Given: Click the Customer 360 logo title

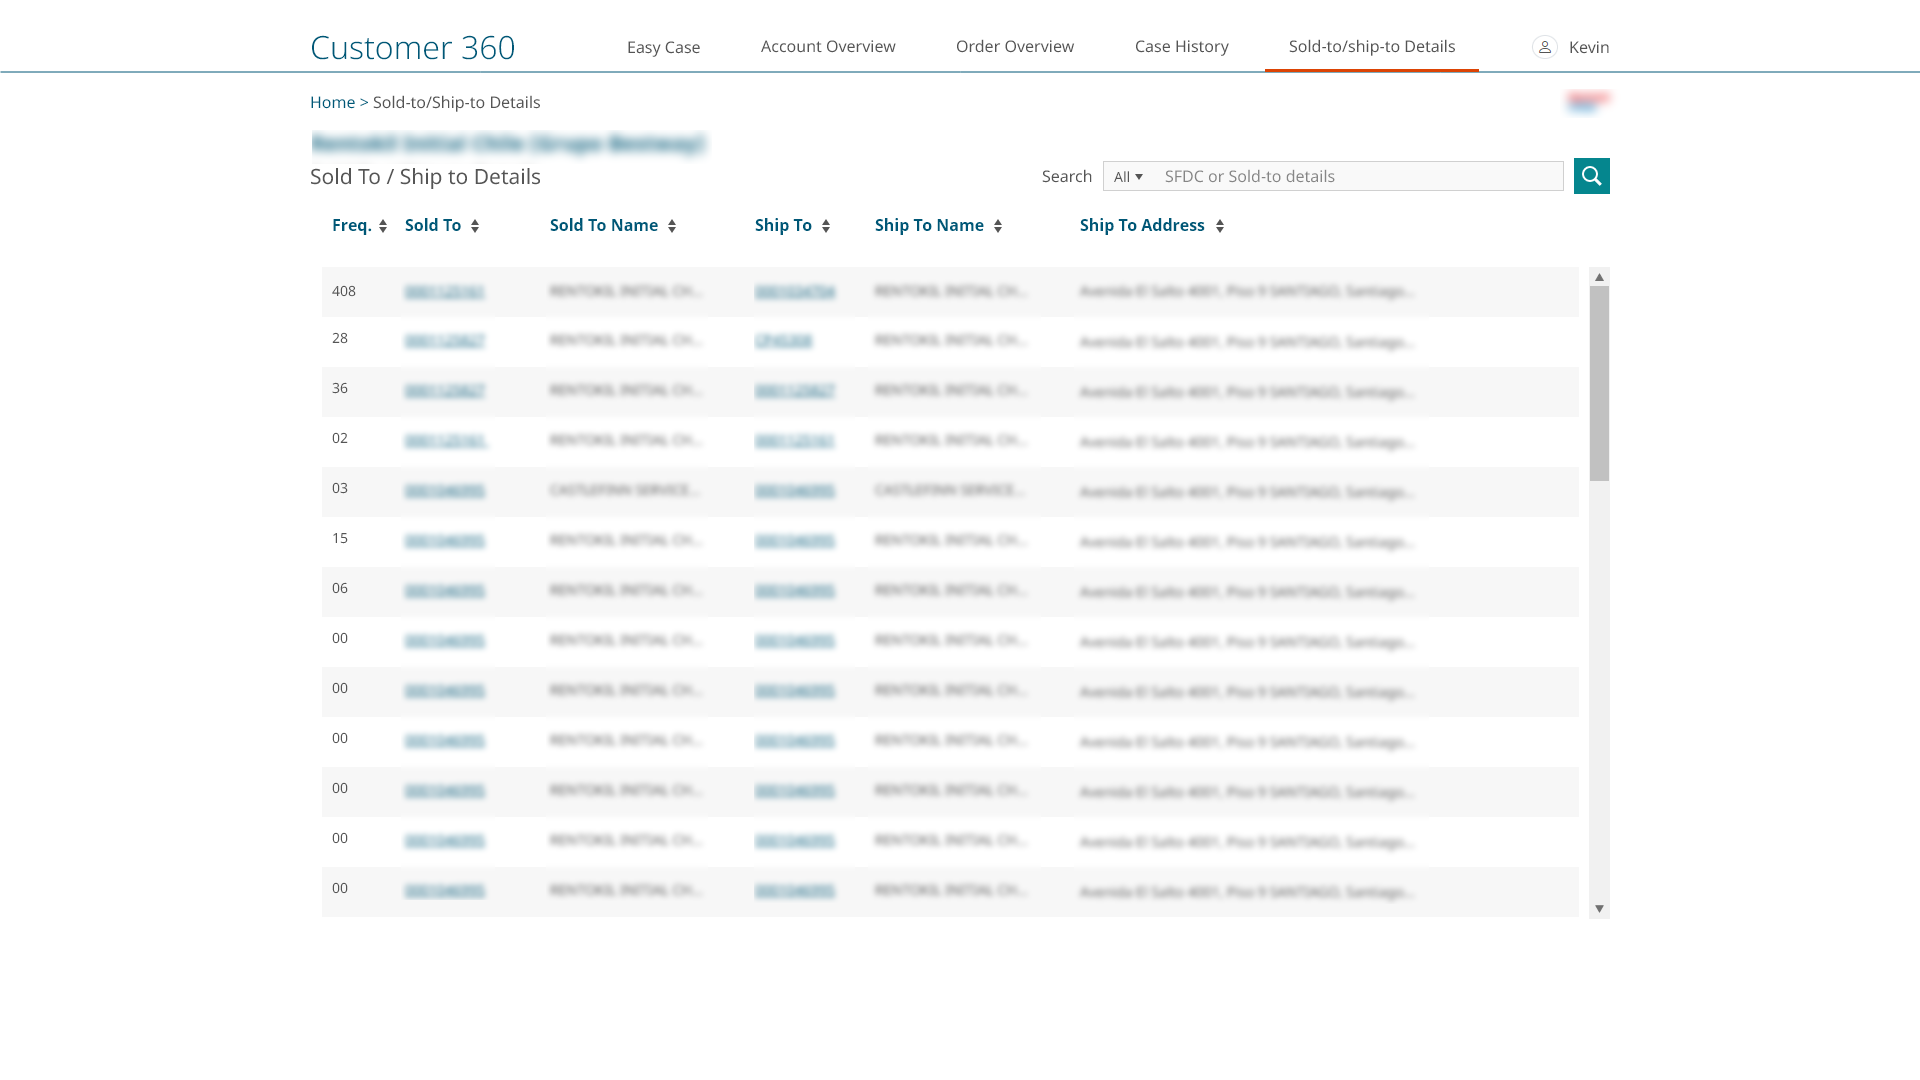Looking at the screenshot, I should pos(412,47).
